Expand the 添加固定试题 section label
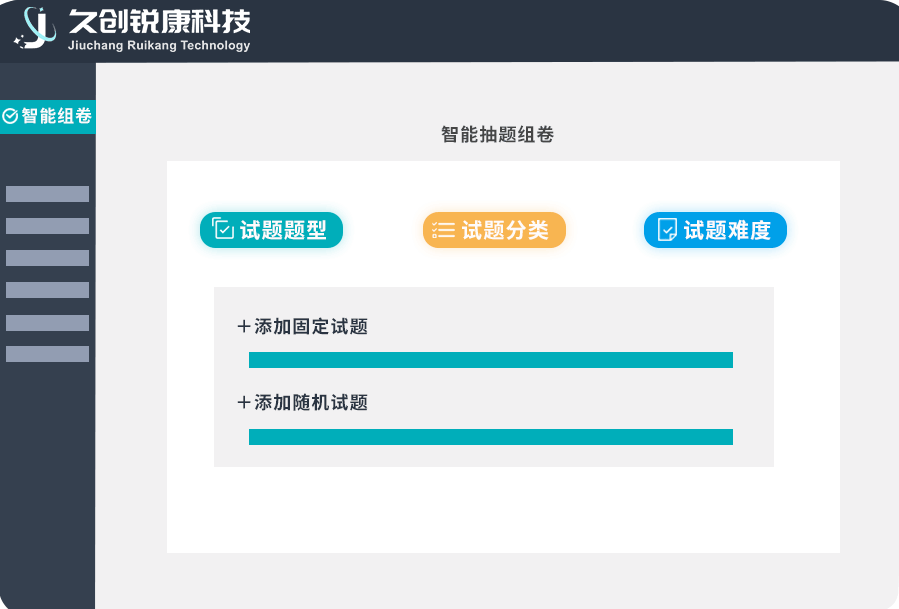This screenshot has width=899, height=609. pos(311,326)
